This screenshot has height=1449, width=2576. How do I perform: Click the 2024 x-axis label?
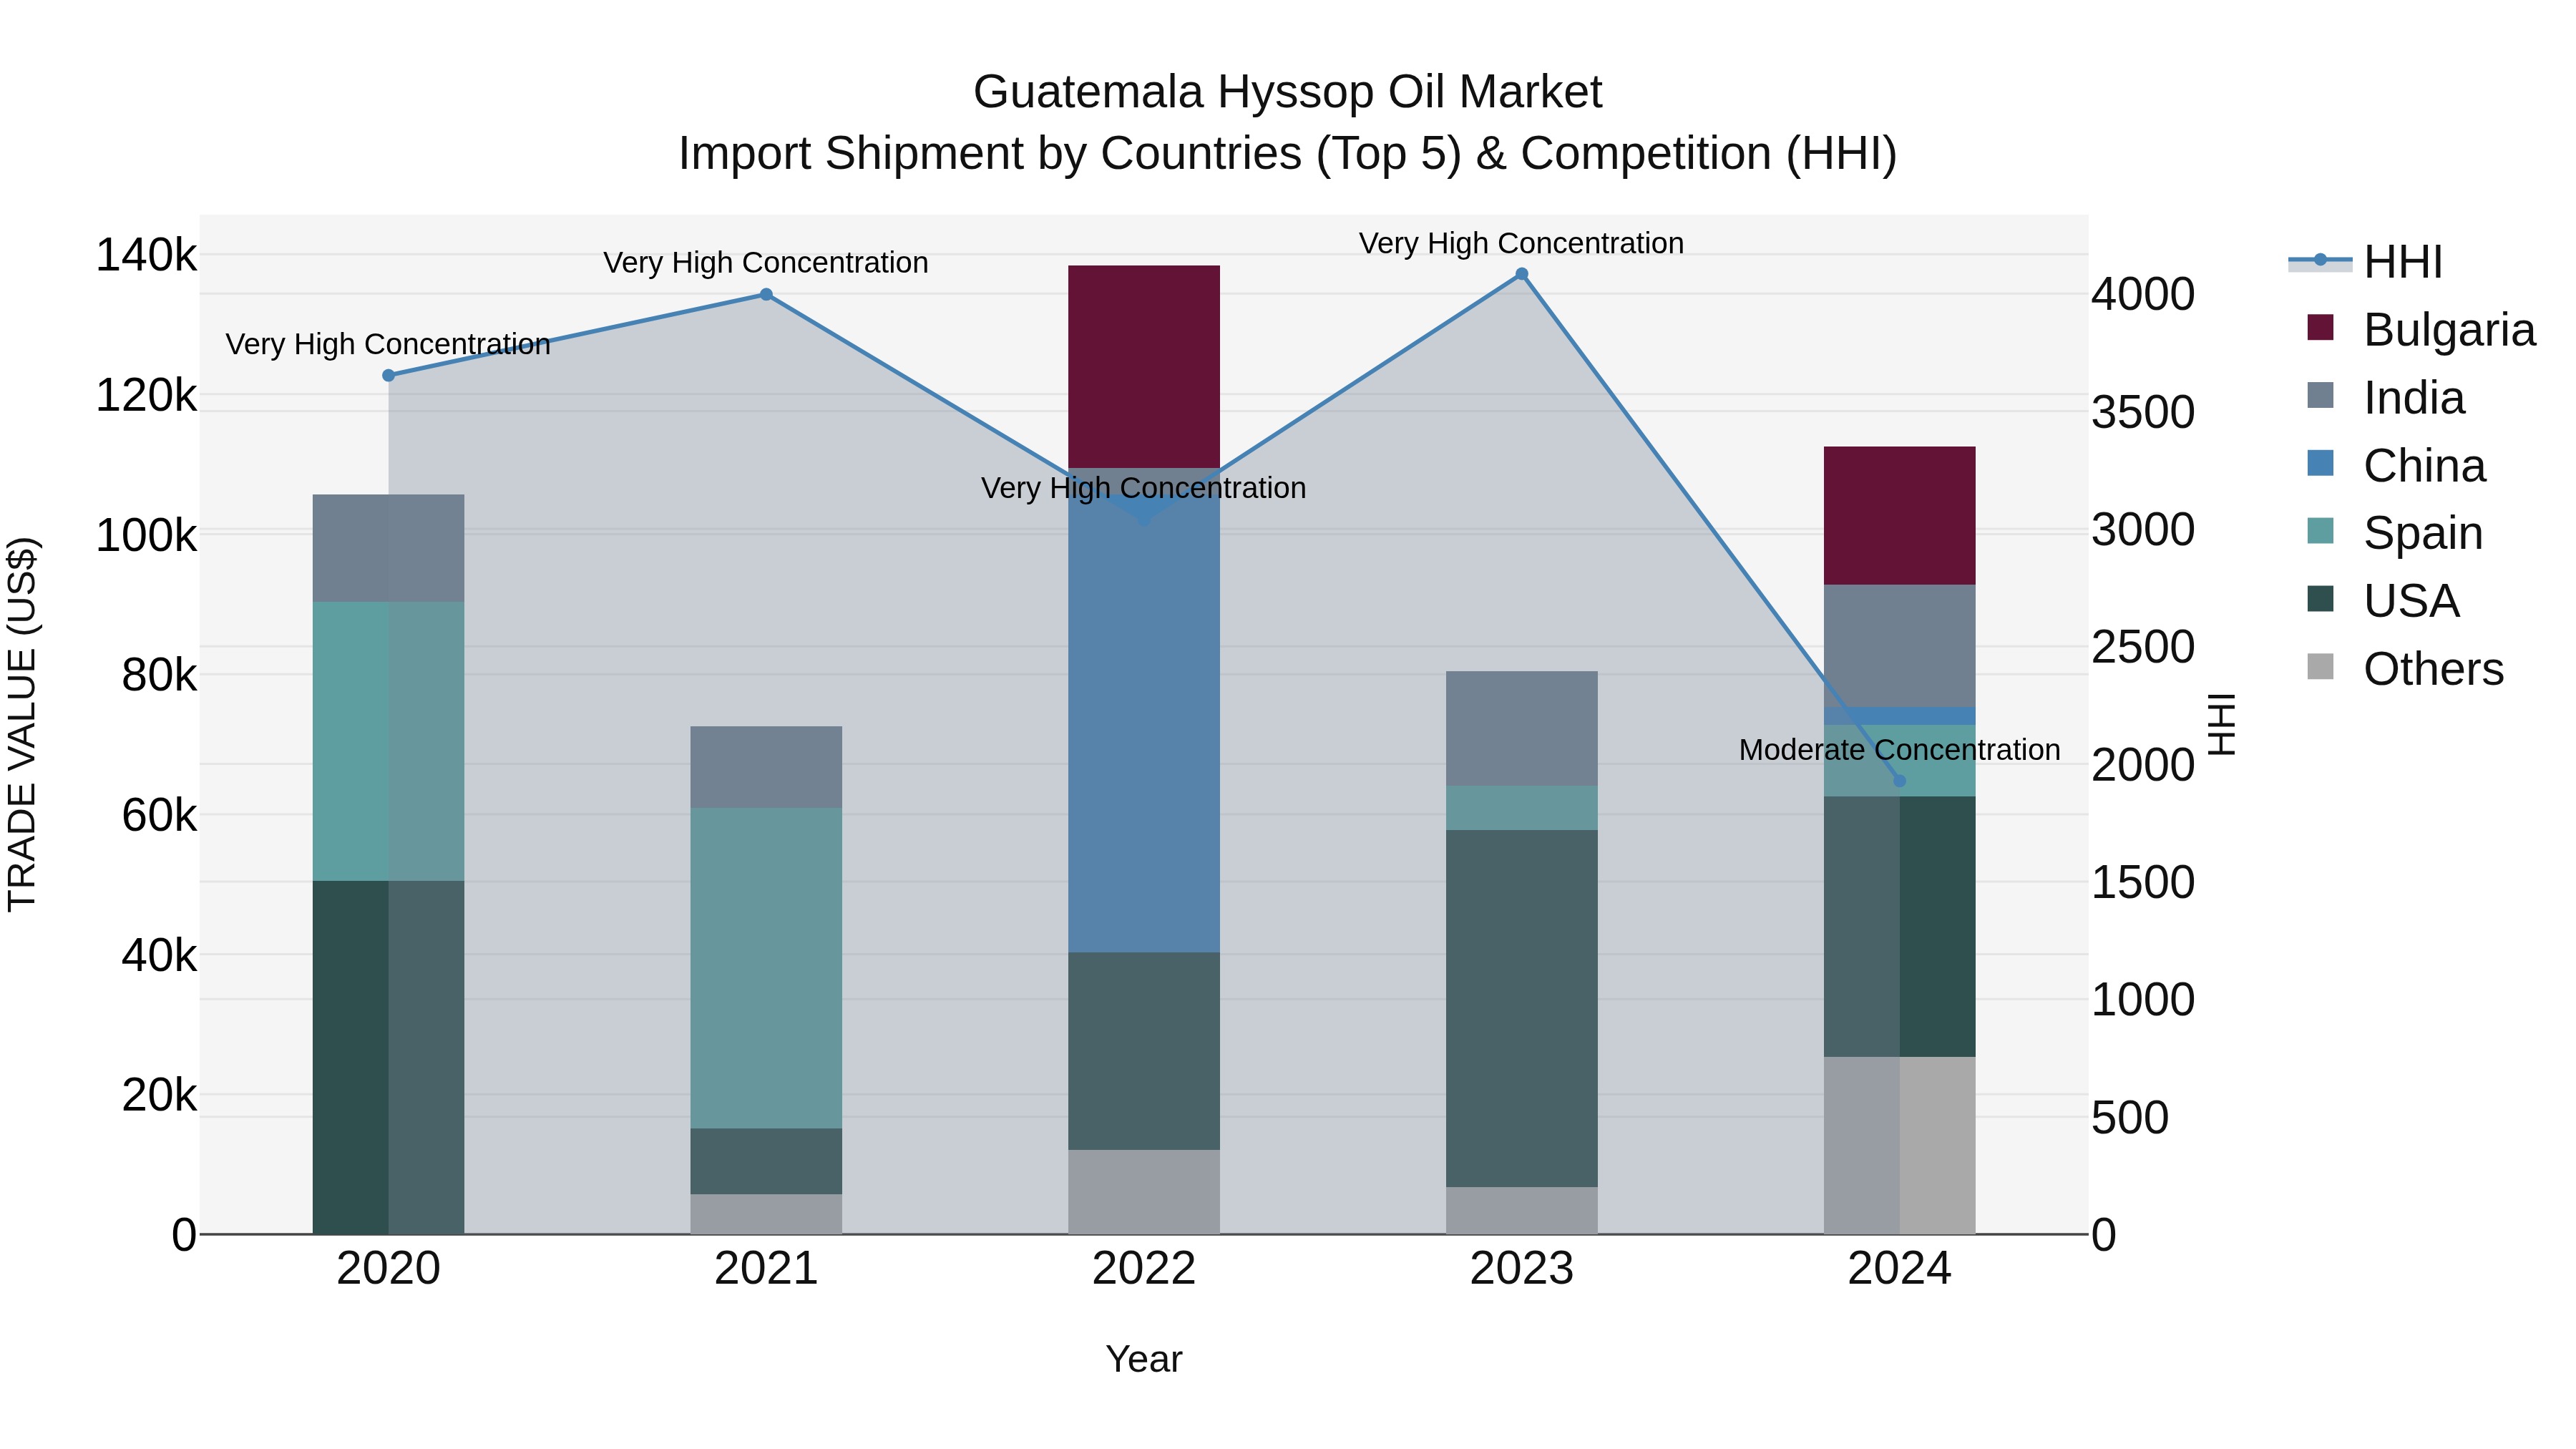tap(1900, 1269)
